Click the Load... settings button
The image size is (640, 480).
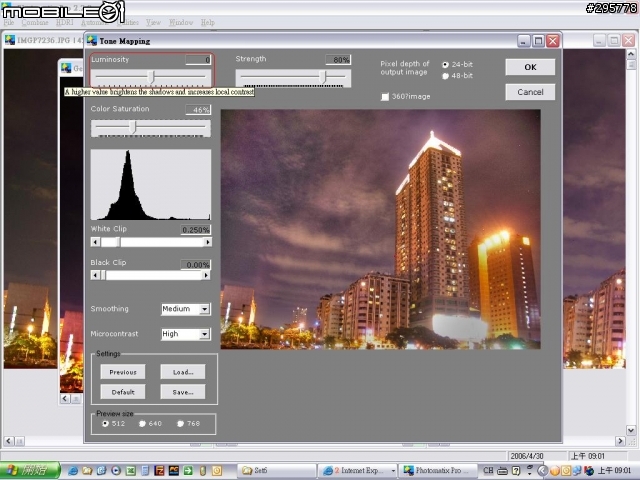183,372
